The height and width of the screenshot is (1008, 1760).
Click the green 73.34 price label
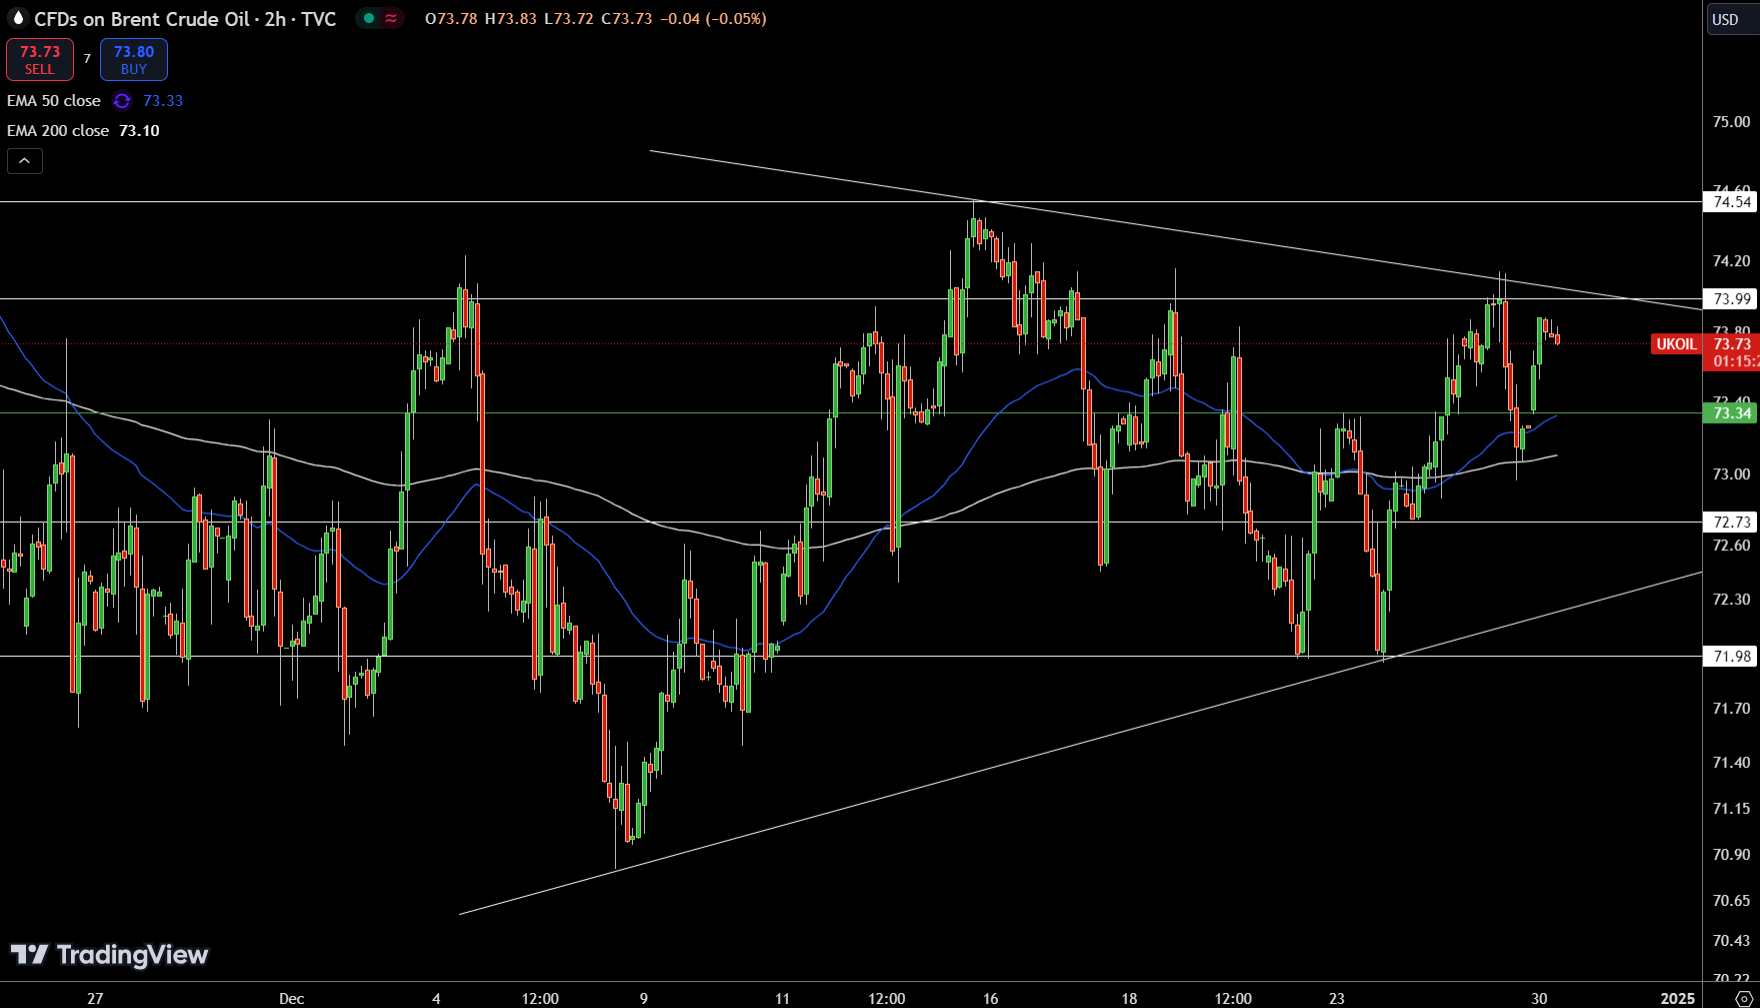[x=1731, y=413]
